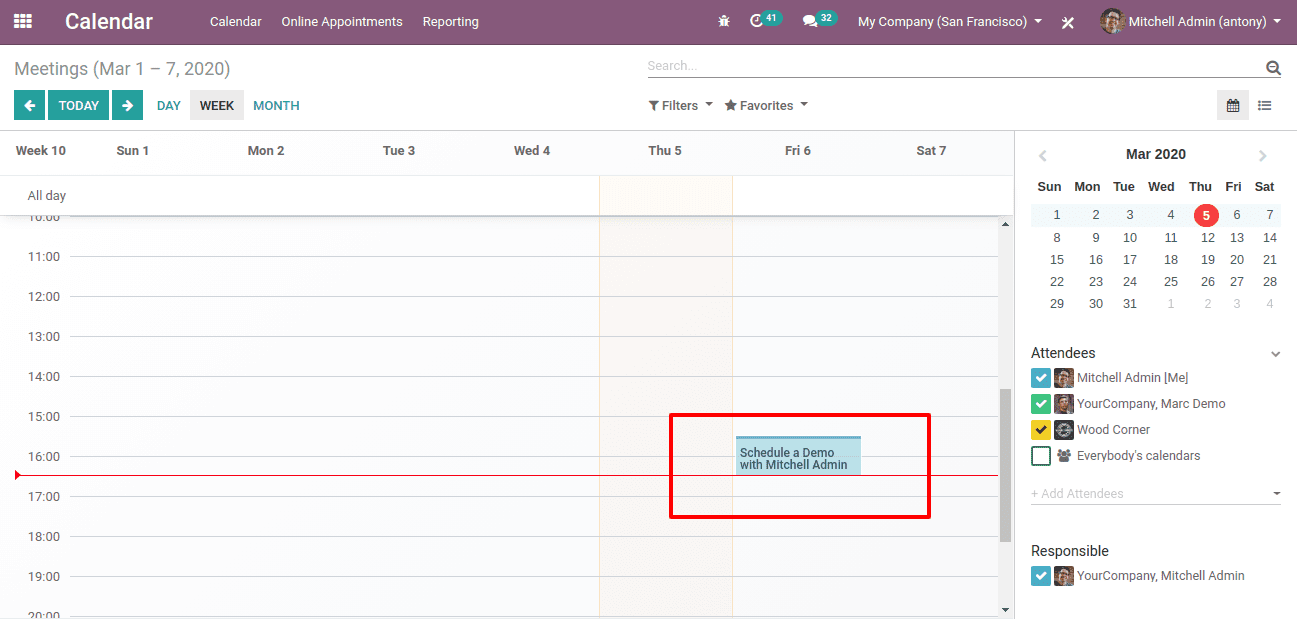Select March 11 in mini calendar
This screenshot has width=1297, height=619.
1171,238
